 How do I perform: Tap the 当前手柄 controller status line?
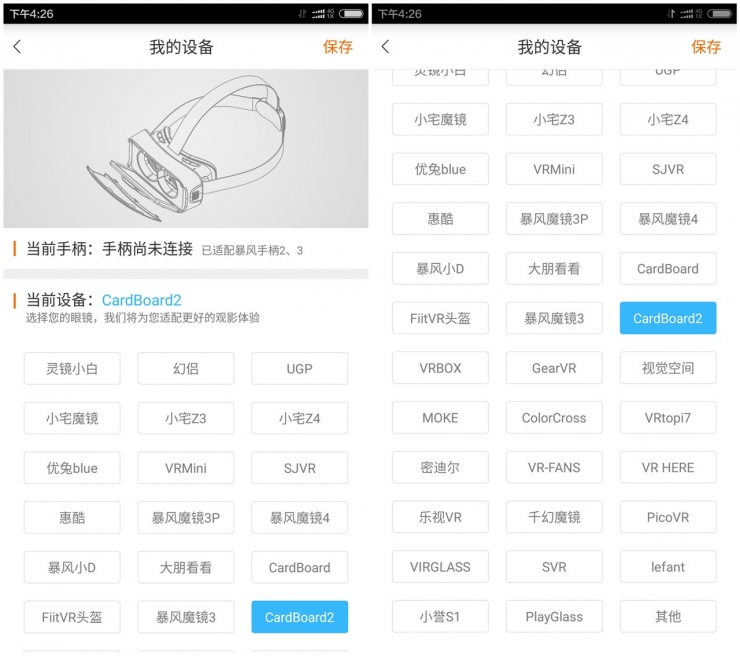pyautogui.click(x=110, y=249)
